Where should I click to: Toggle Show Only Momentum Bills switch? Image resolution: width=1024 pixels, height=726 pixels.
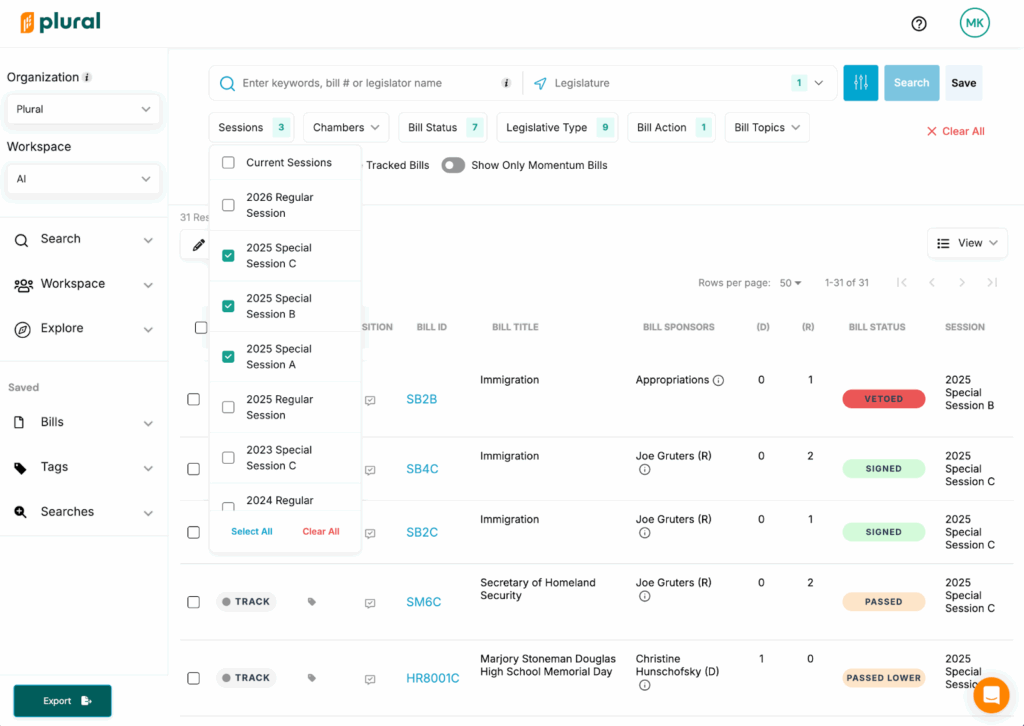coord(453,165)
